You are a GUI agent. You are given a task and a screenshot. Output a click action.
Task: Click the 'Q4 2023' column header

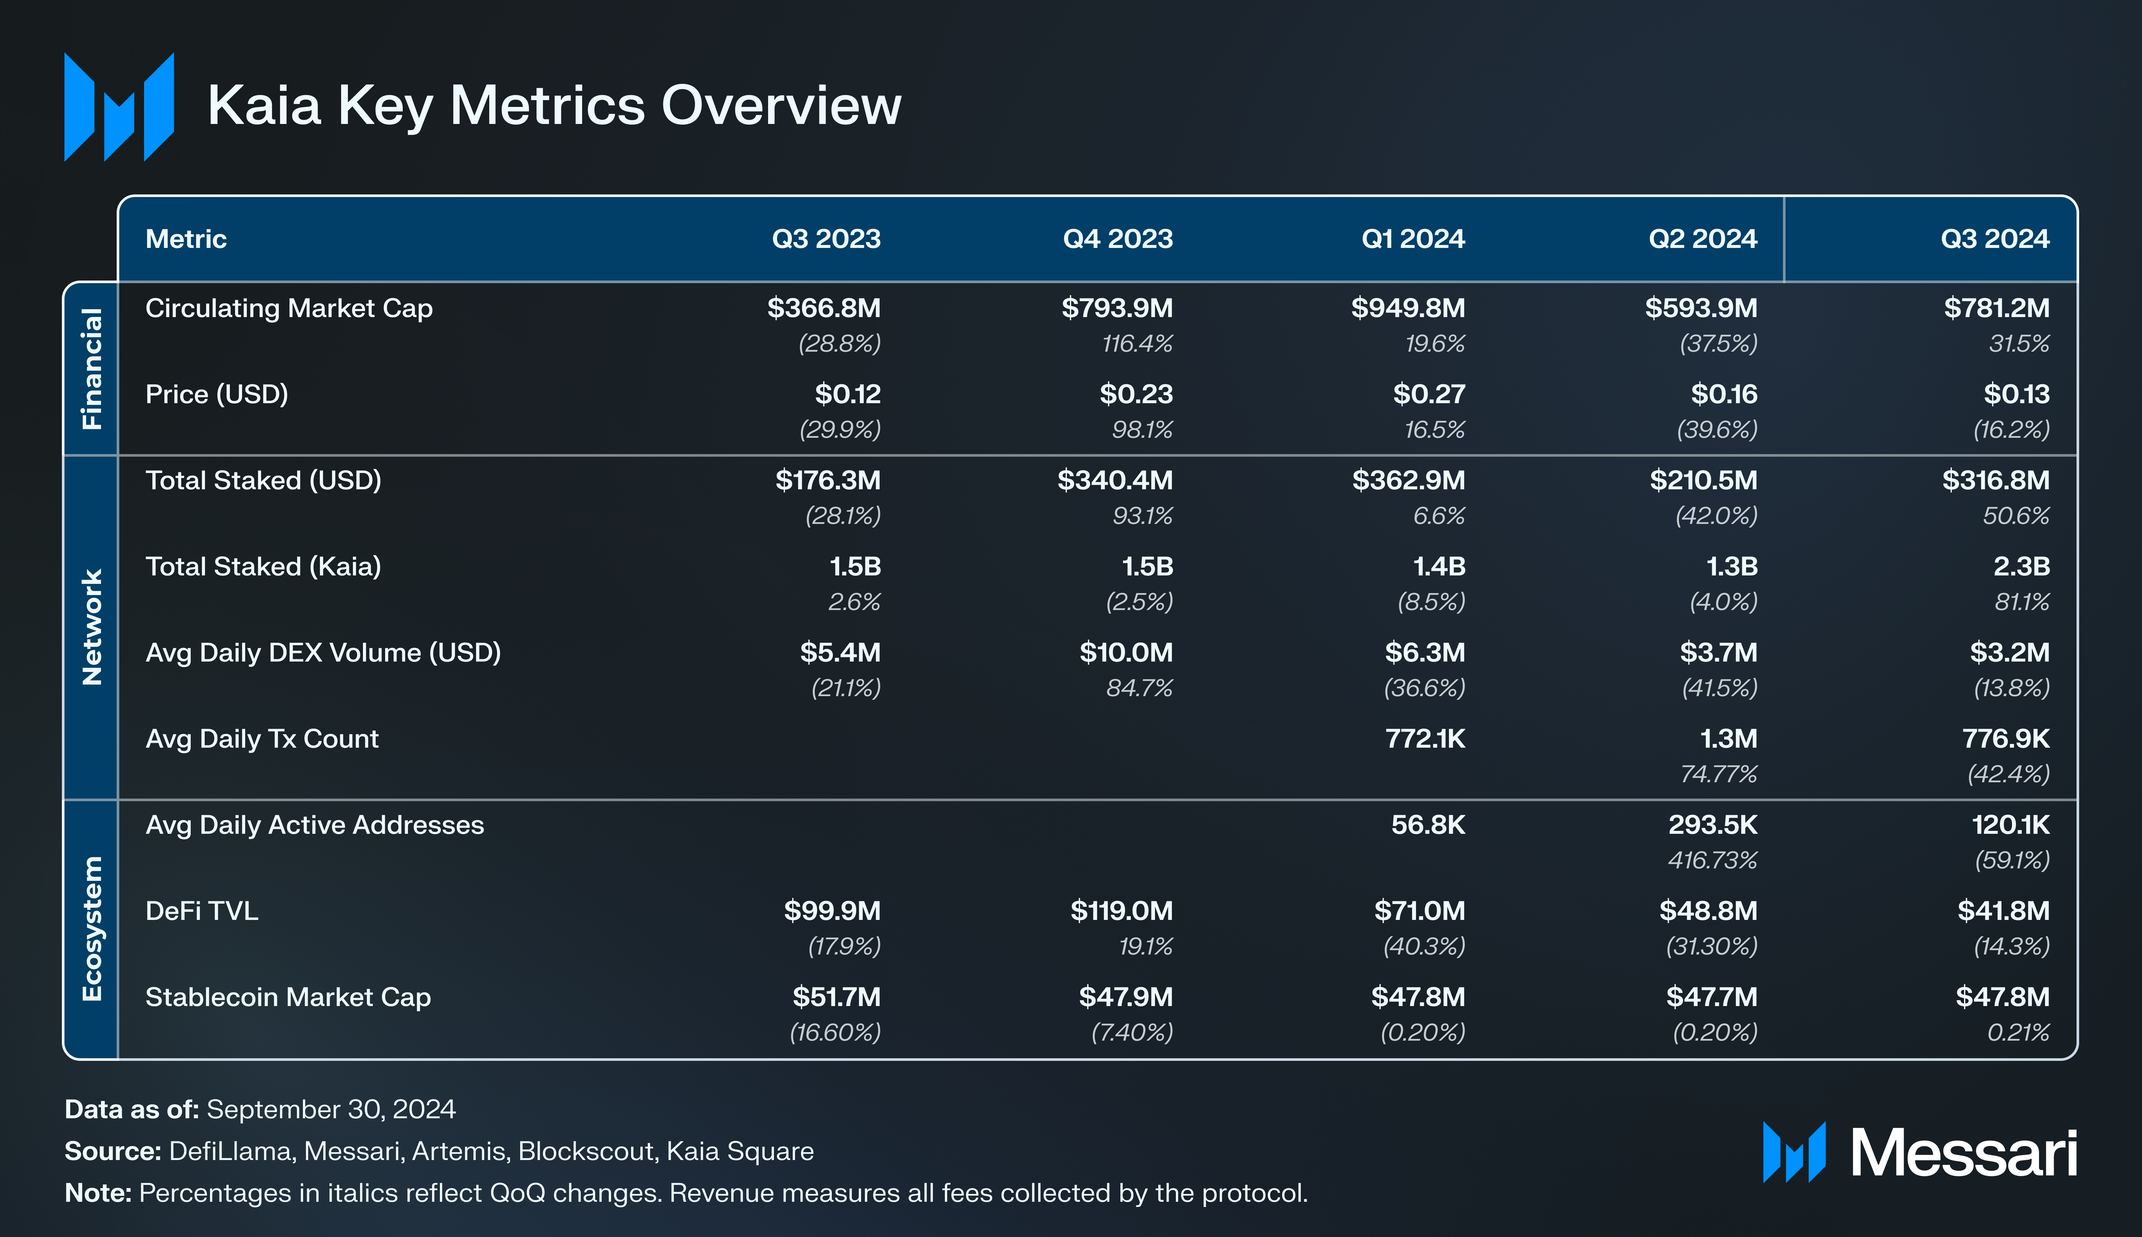click(1118, 239)
